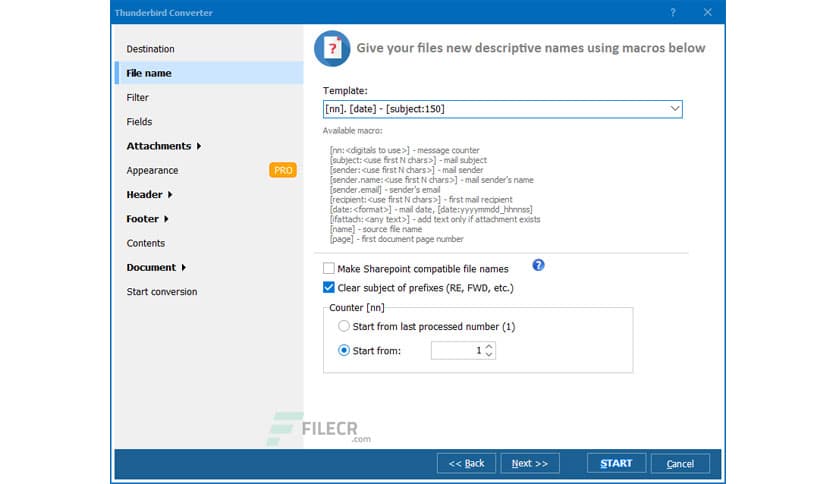This screenshot has width=836, height=484.
Task: Open the Contents settings page
Action: point(146,243)
